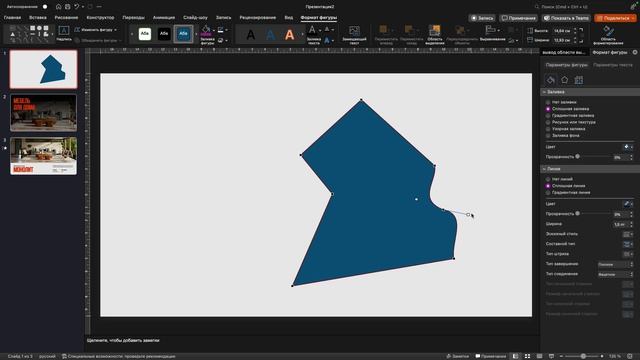Select the black WordArt letter A style
Screen dimensions: 640x360
251,35
